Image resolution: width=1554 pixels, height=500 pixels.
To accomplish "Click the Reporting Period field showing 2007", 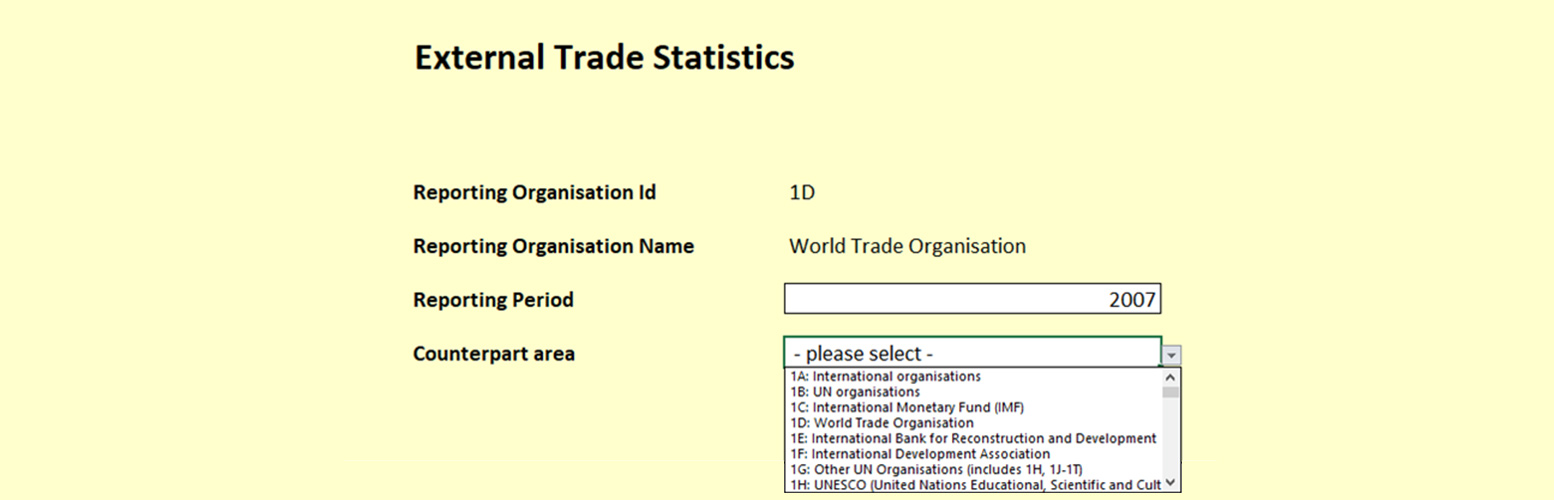I will [971, 299].
